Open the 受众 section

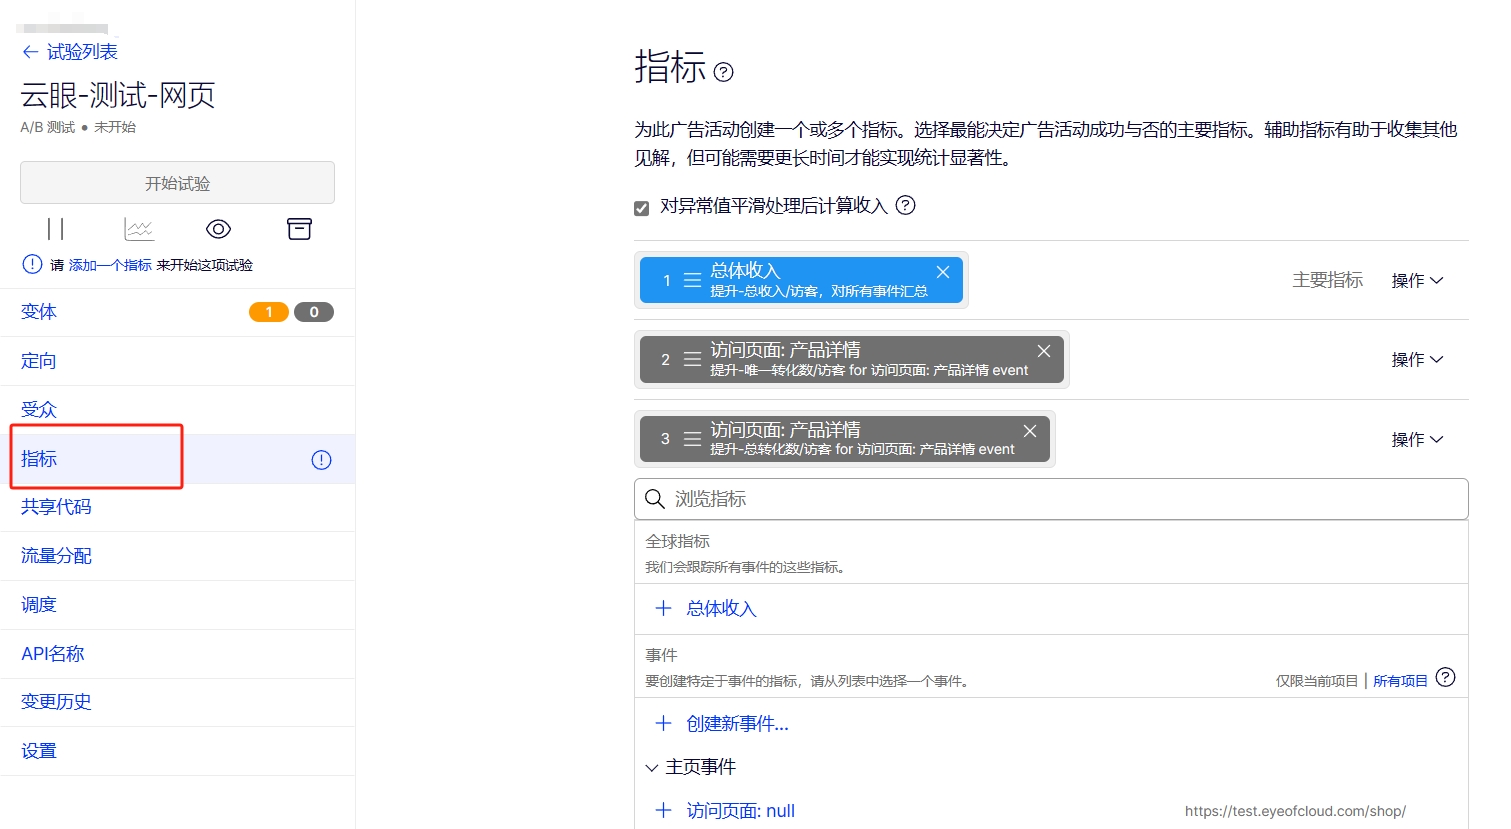(177, 410)
